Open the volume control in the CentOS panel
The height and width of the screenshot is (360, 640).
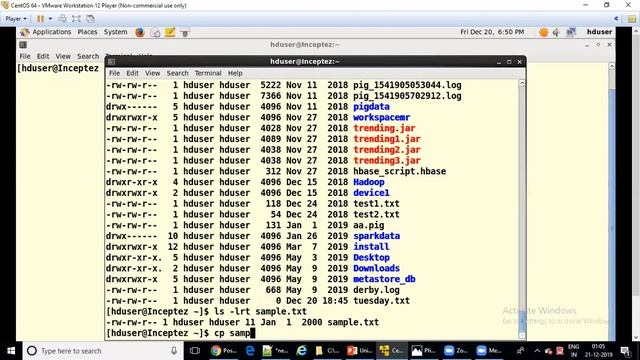pos(556,32)
